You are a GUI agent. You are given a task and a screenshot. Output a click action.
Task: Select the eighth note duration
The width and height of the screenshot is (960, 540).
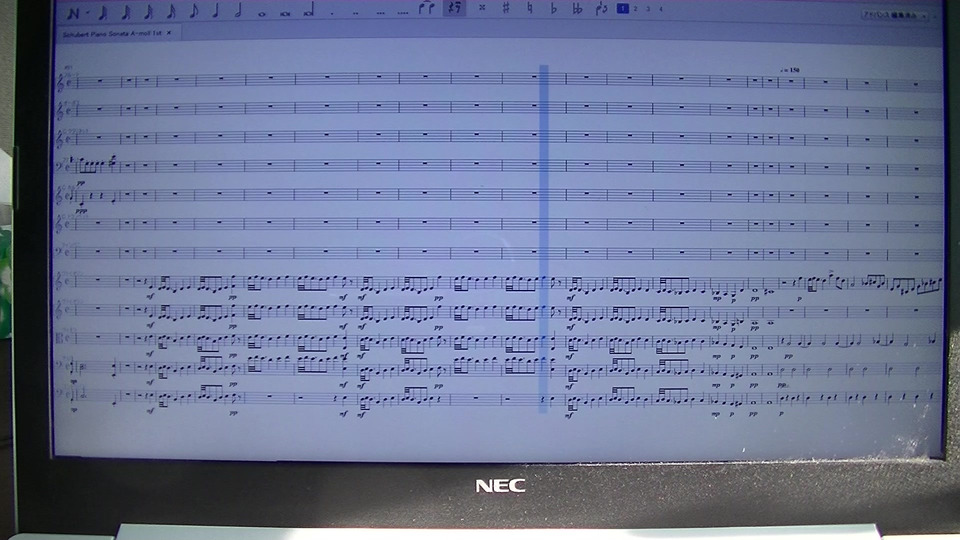click(x=194, y=11)
